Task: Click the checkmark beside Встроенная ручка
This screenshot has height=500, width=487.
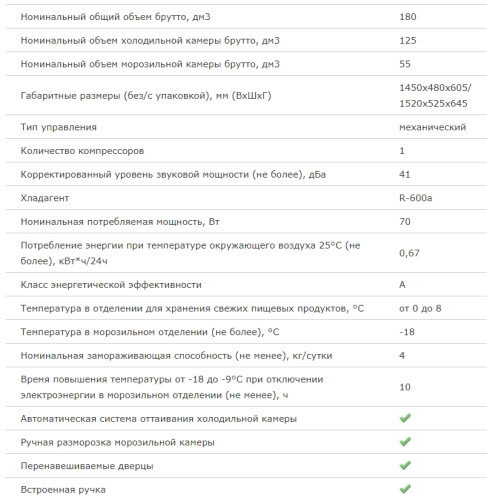Action: tap(405, 489)
